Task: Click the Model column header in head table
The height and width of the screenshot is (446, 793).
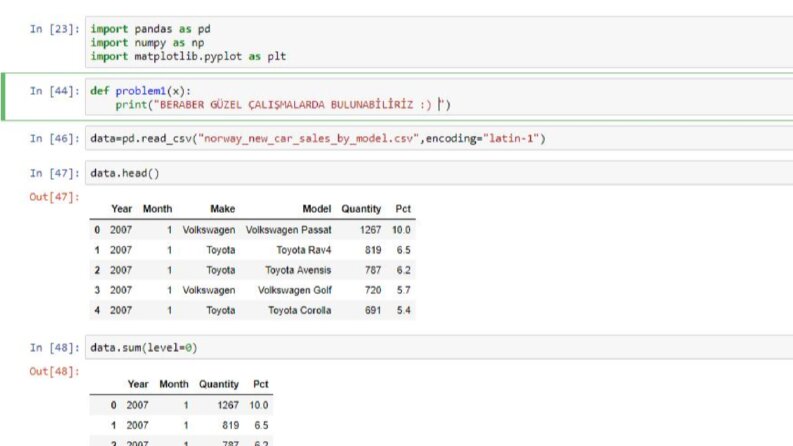Action: click(317, 209)
